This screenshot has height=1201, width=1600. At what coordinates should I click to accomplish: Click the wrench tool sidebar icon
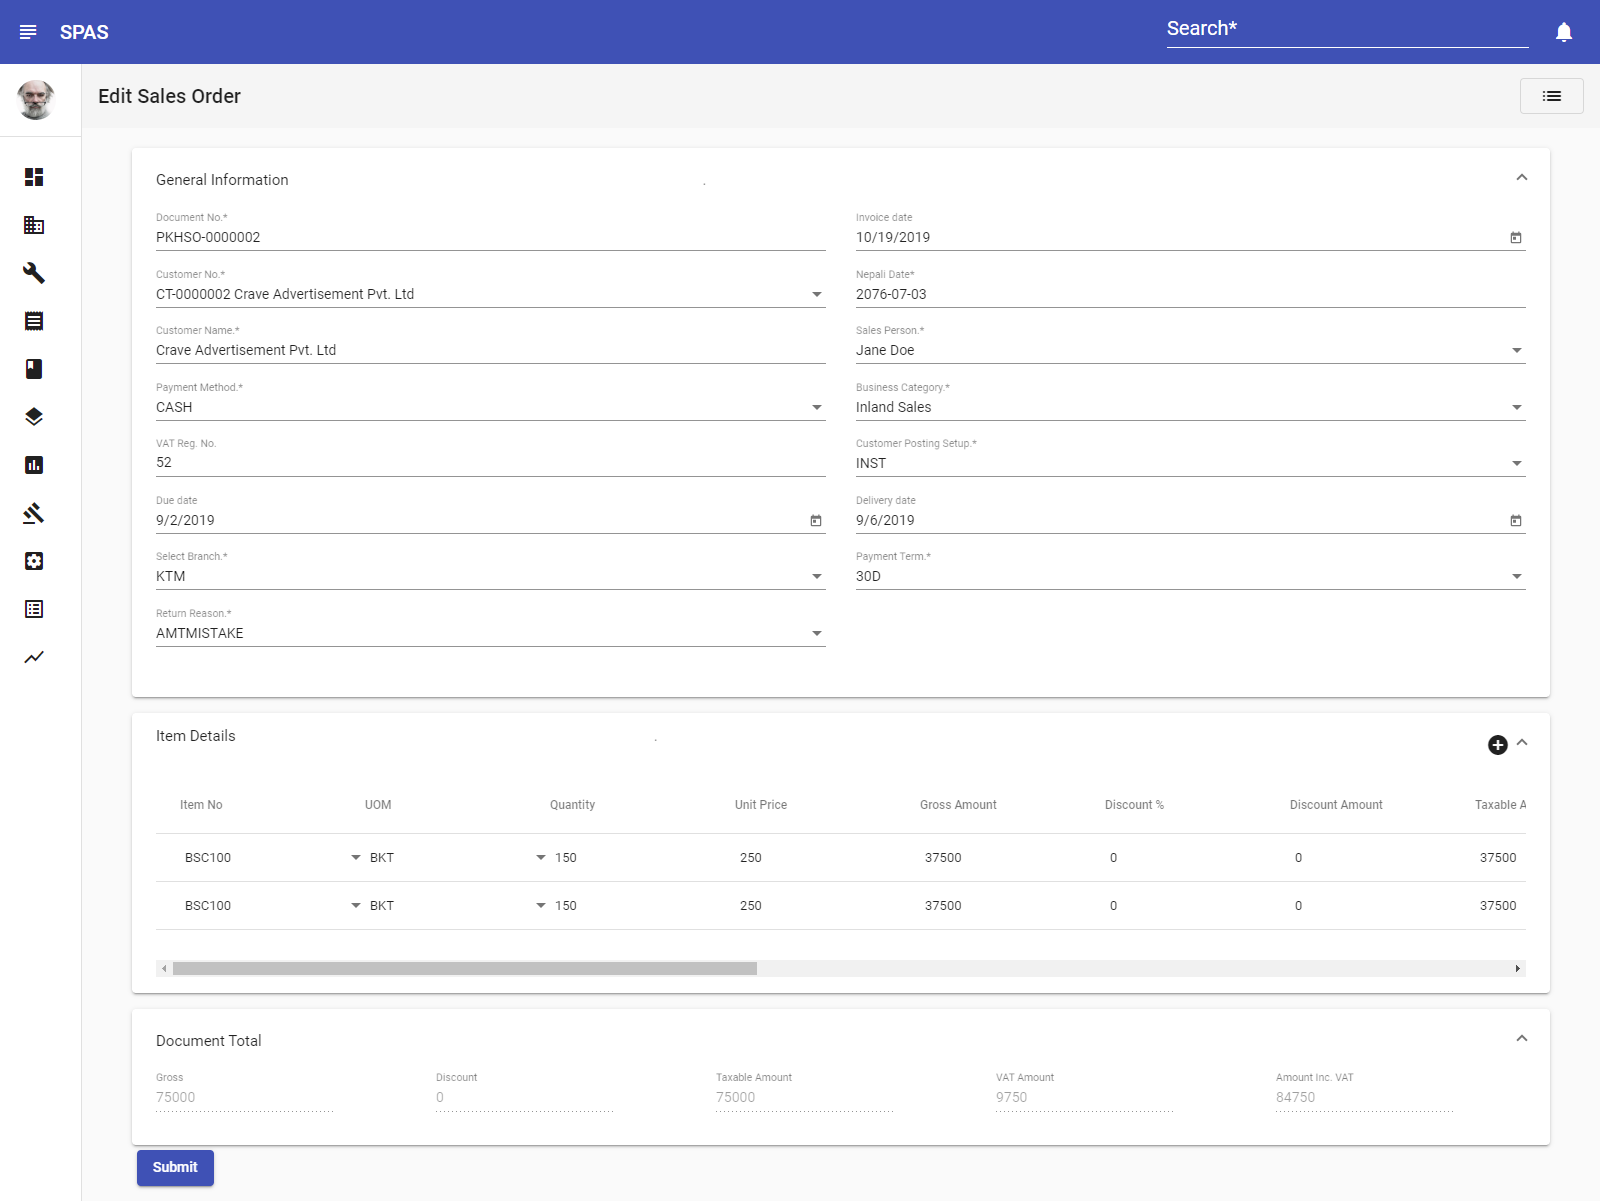(x=34, y=273)
